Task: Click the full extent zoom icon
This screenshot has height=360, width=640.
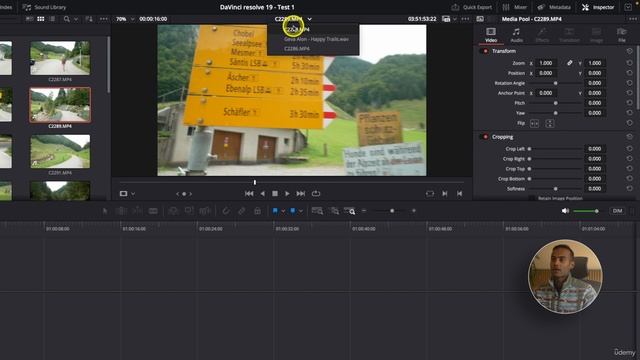Action: [317, 211]
